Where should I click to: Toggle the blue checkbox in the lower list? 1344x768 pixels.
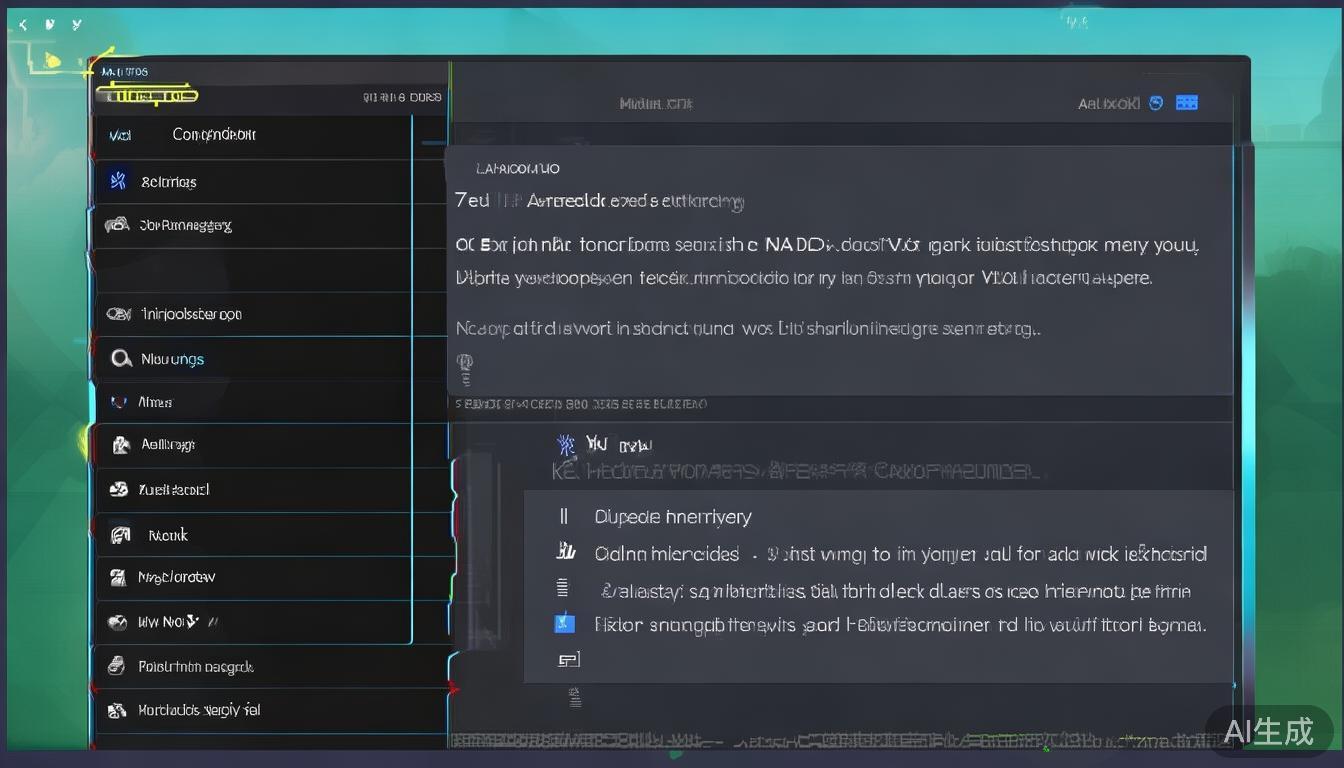(x=564, y=623)
